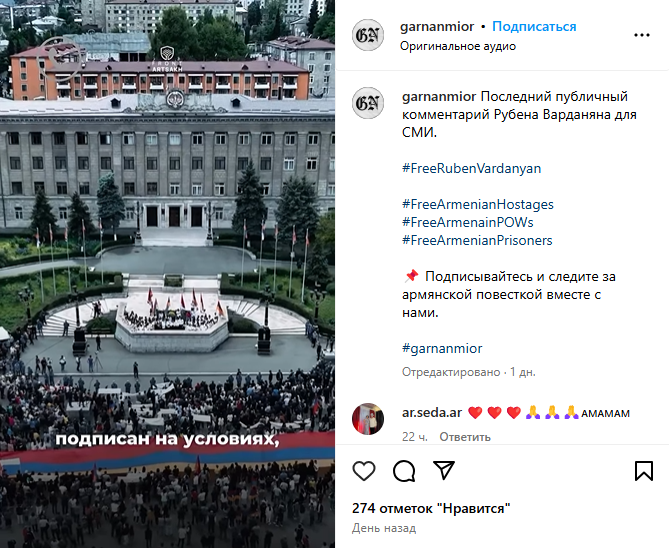Viewport: 669px width, 548px height.
Task: Click the video to toggle playback
Action: pos(167,274)
